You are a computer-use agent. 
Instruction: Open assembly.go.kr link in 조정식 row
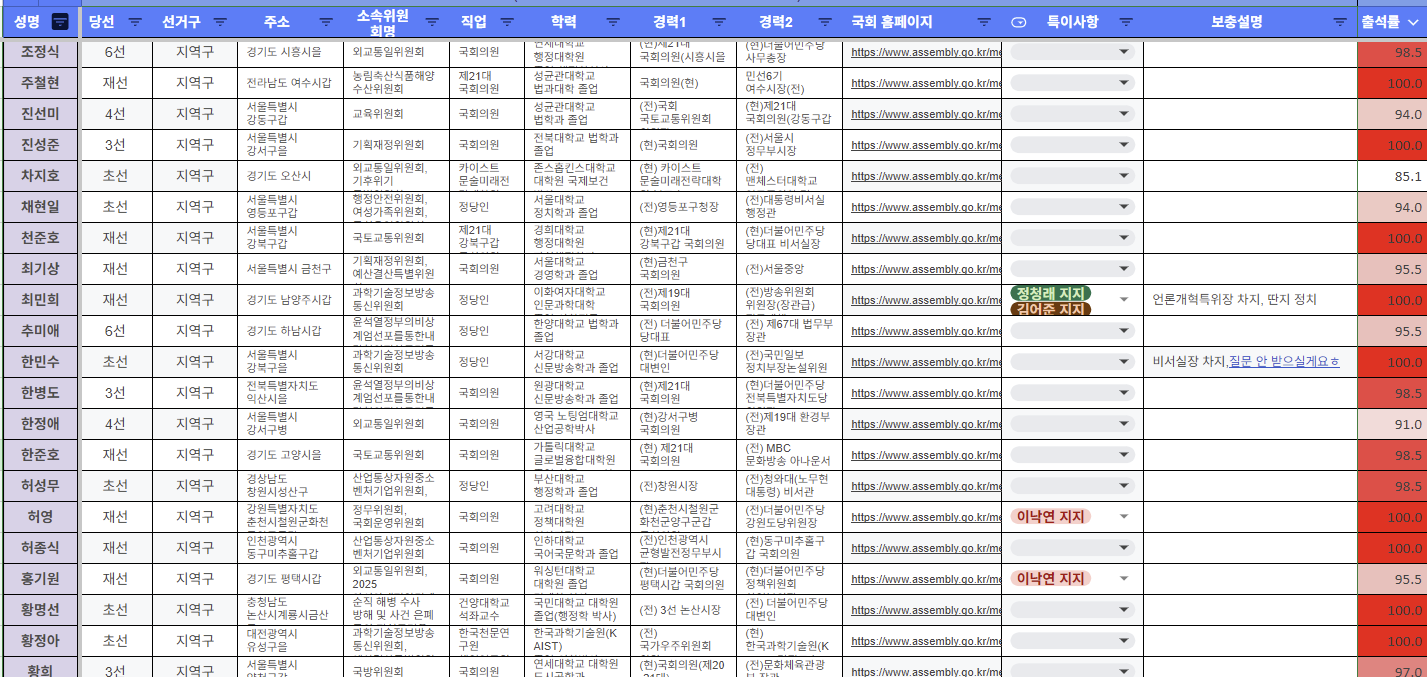coord(925,53)
